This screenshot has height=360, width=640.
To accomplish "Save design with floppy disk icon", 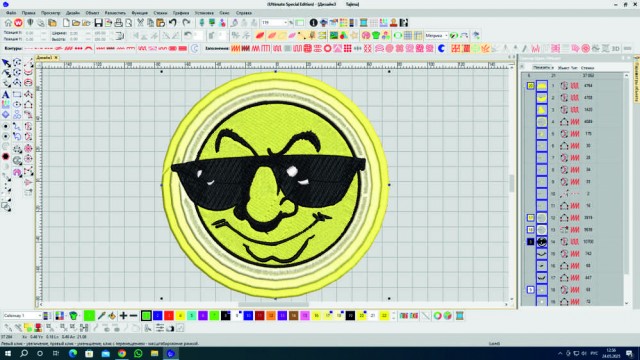I will pyautogui.click(x=98, y=23).
